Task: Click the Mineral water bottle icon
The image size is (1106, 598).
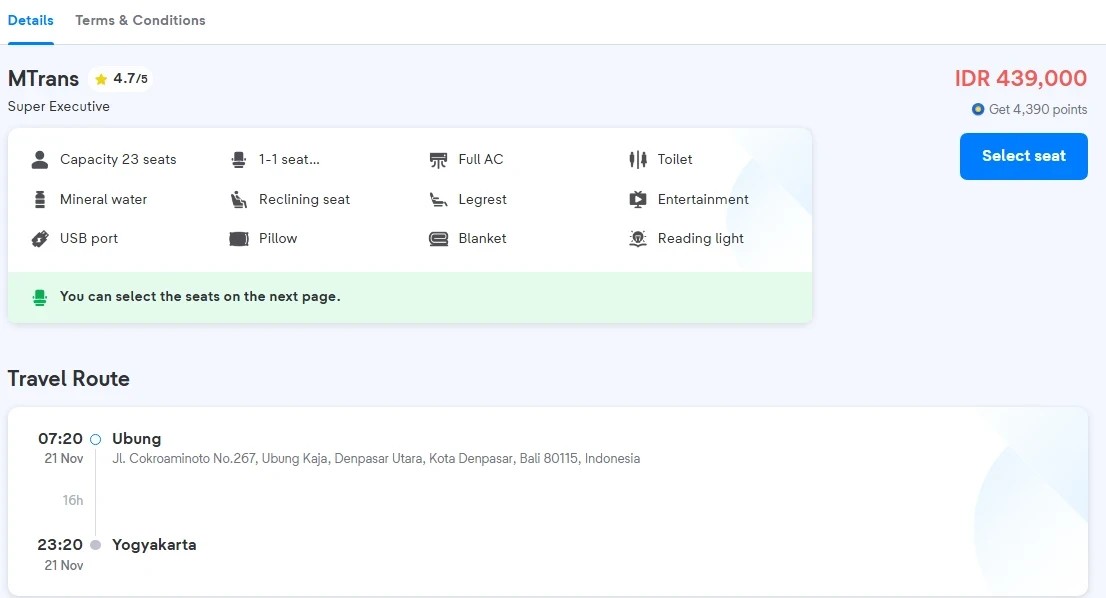Action: pyautogui.click(x=40, y=200)
